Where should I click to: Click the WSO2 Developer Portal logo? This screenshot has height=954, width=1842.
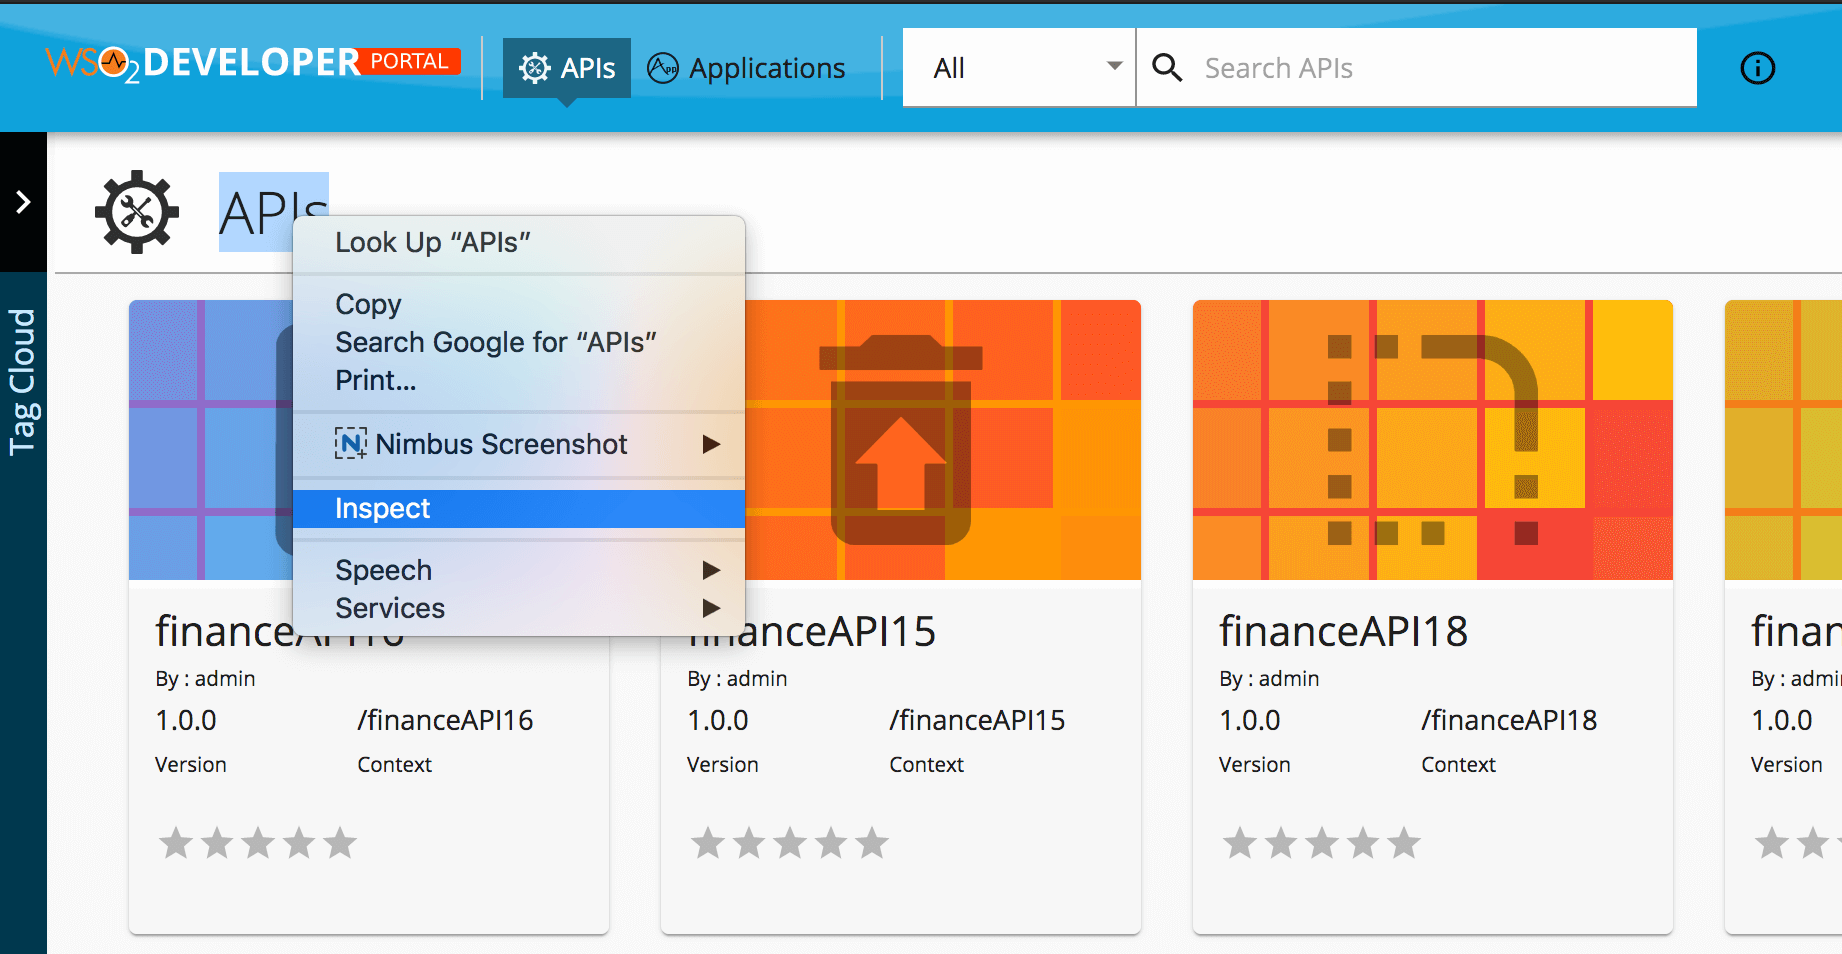pyautogui.click(x=253, y=63)
